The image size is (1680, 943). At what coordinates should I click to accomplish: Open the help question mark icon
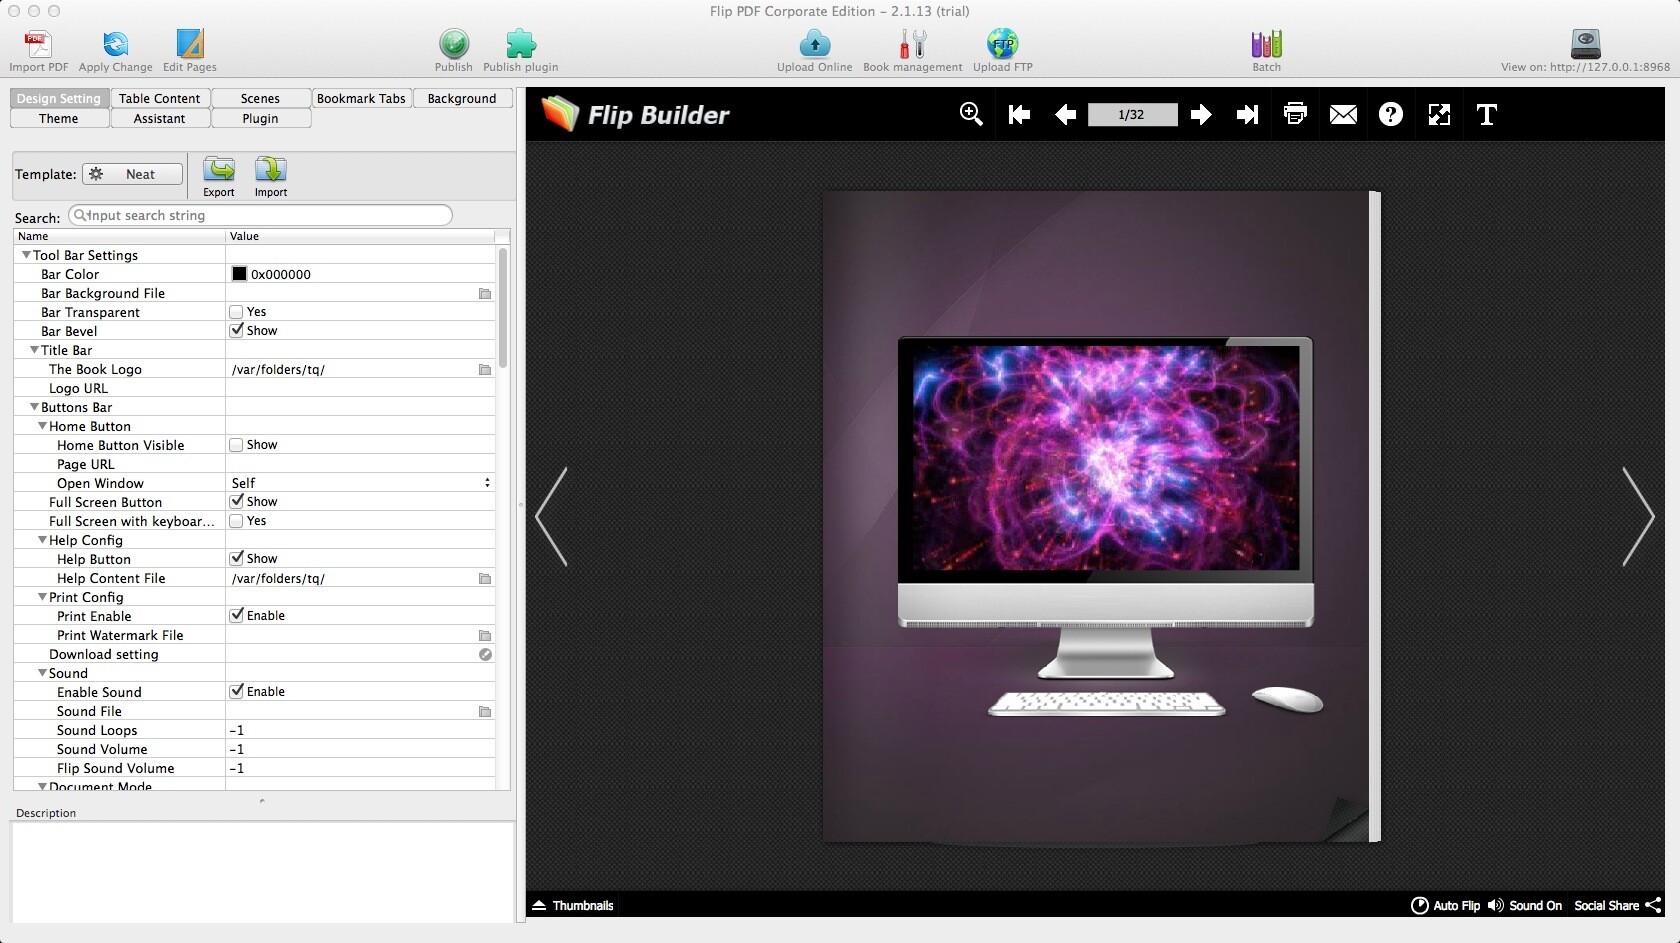point(1390,115)
